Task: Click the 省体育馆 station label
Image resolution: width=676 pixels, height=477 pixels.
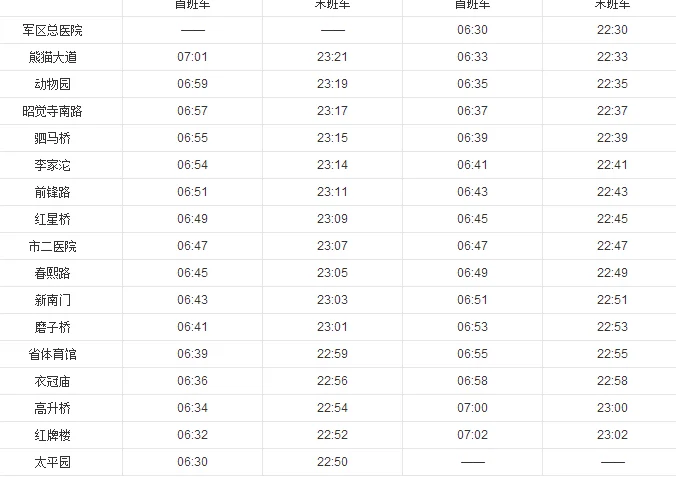Action: (x=53, y=354)
